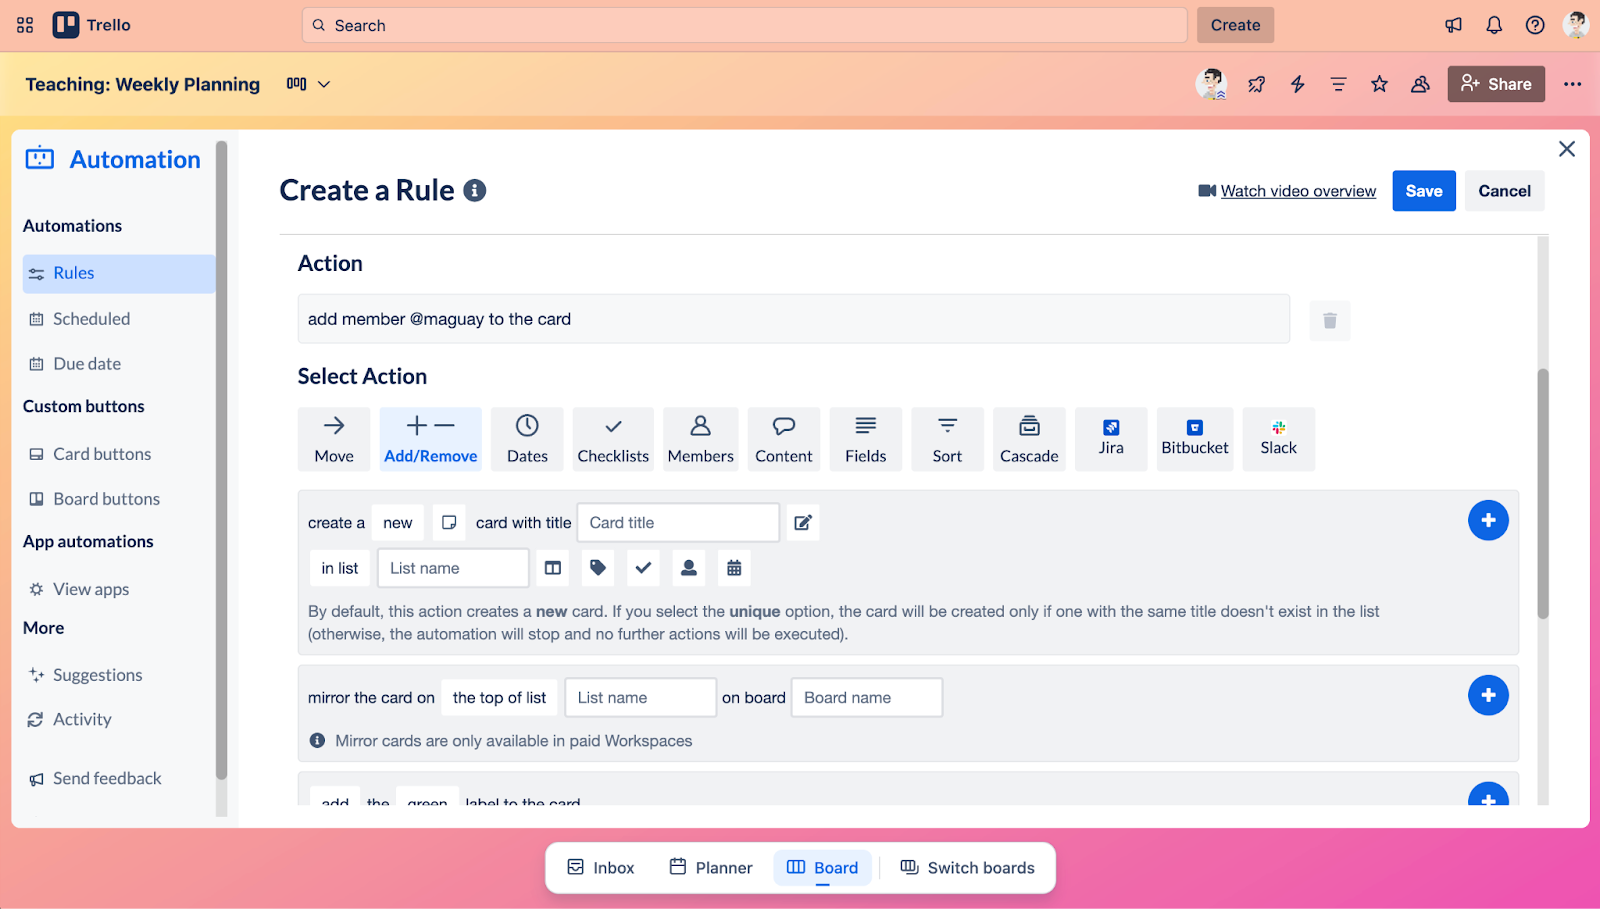Expand the board view switcher chevron
Viewport: 1600px width, 909px height.
(326, 85)
